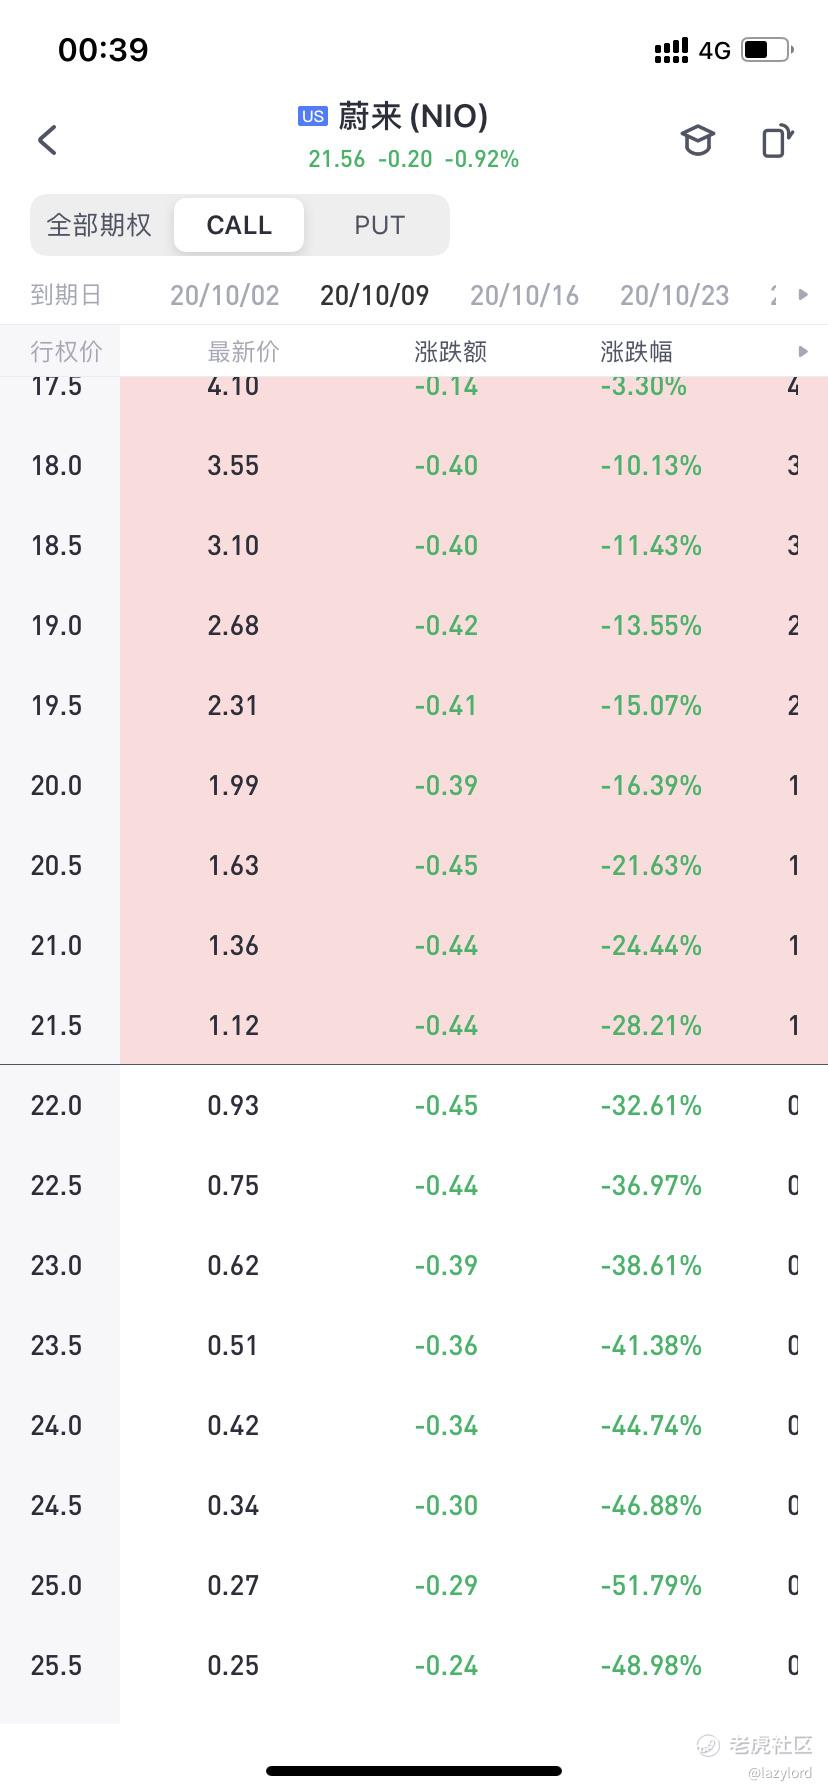Tap the rotate screen icon

click(x=777, y=140)
